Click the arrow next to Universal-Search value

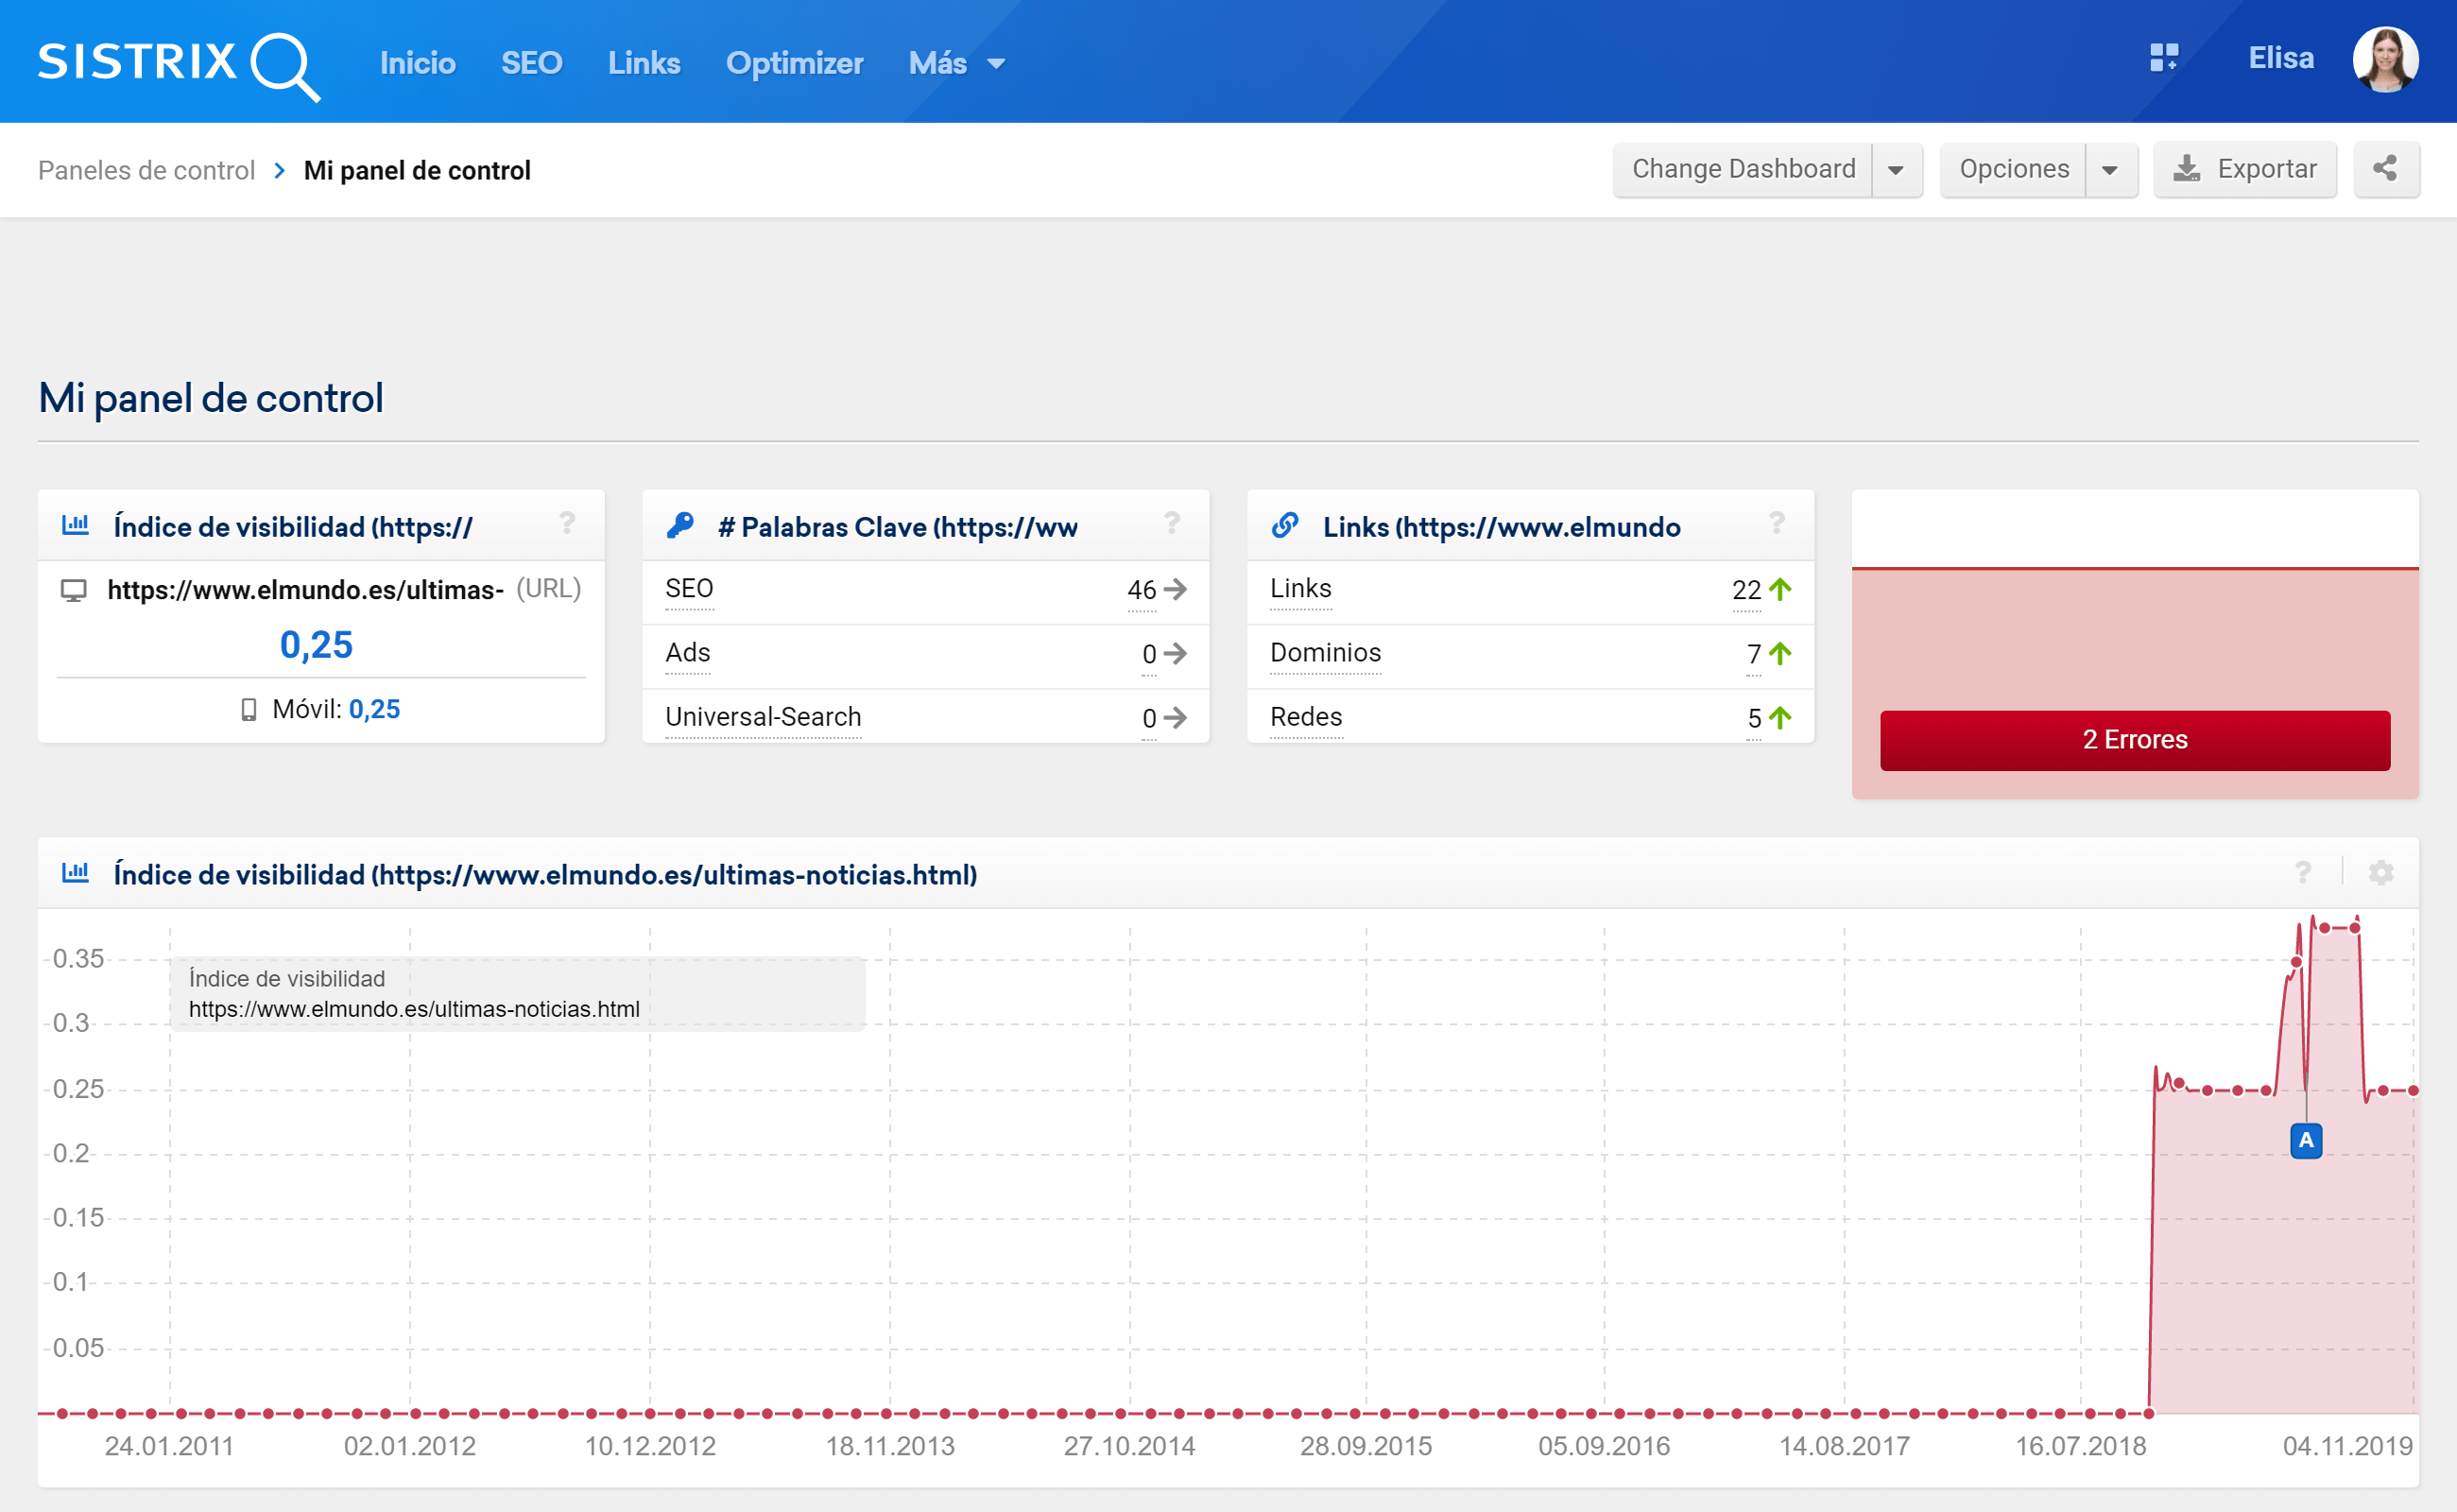[x=1176, y=718]
